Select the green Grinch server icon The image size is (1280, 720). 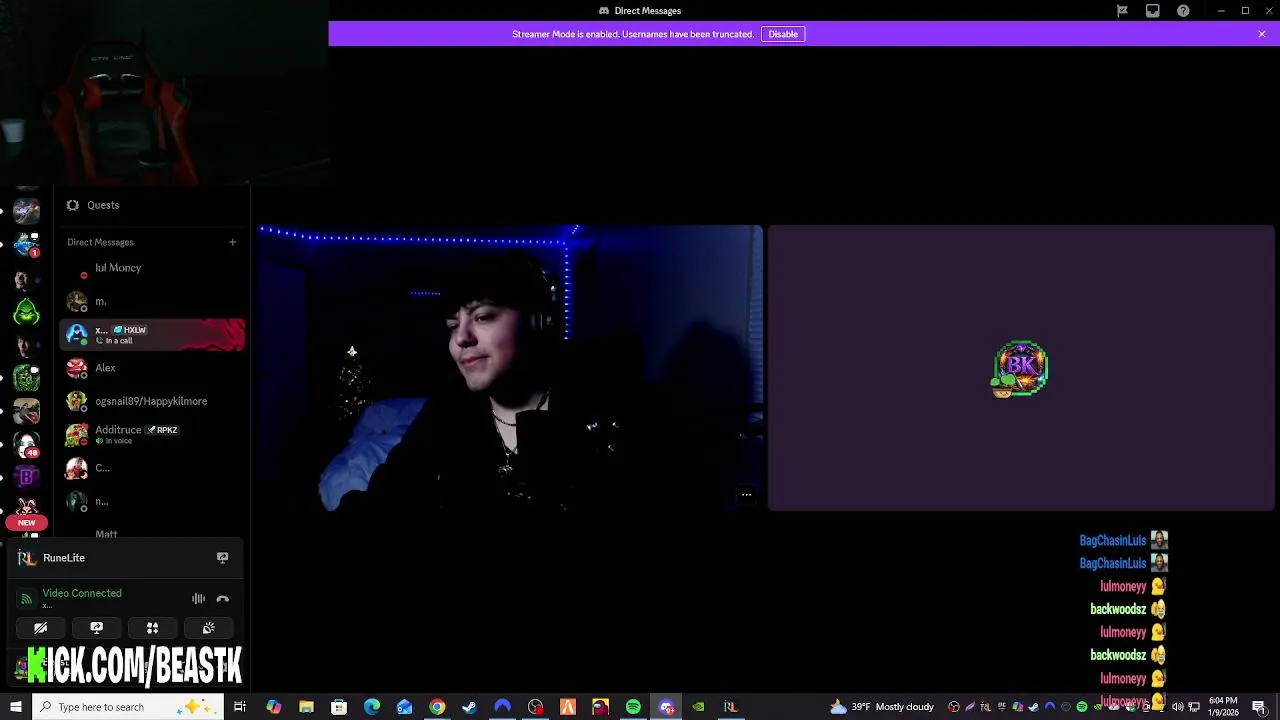pos(26,313)
